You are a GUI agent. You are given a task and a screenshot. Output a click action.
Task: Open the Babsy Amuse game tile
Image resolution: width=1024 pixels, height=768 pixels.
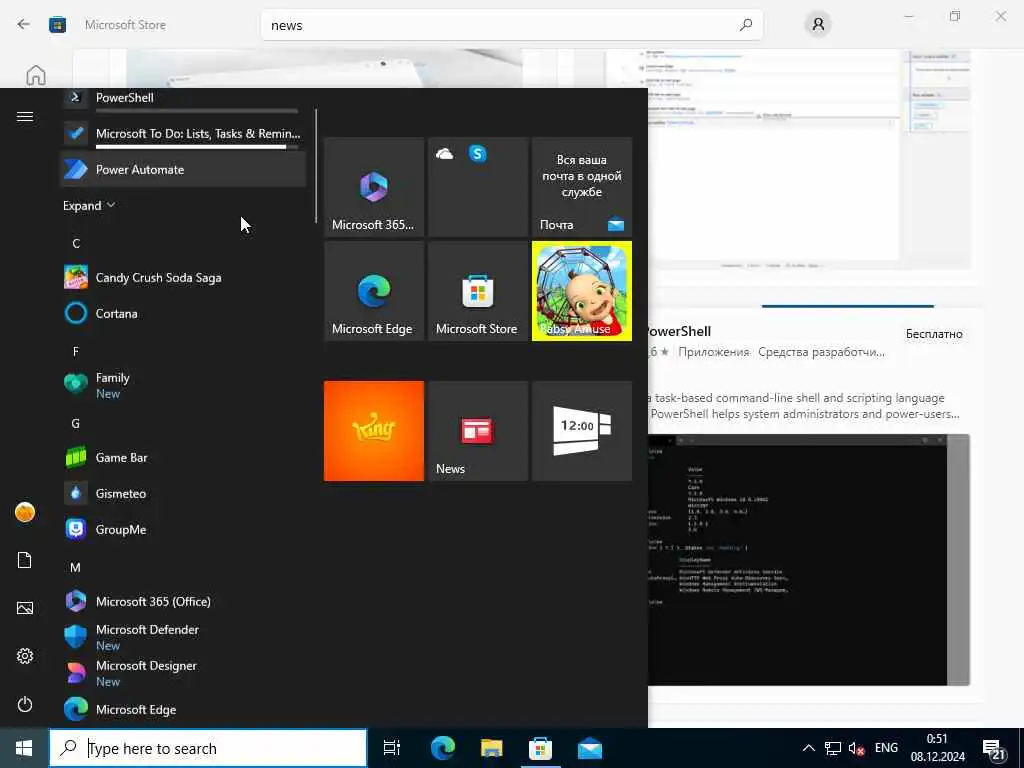582,291
